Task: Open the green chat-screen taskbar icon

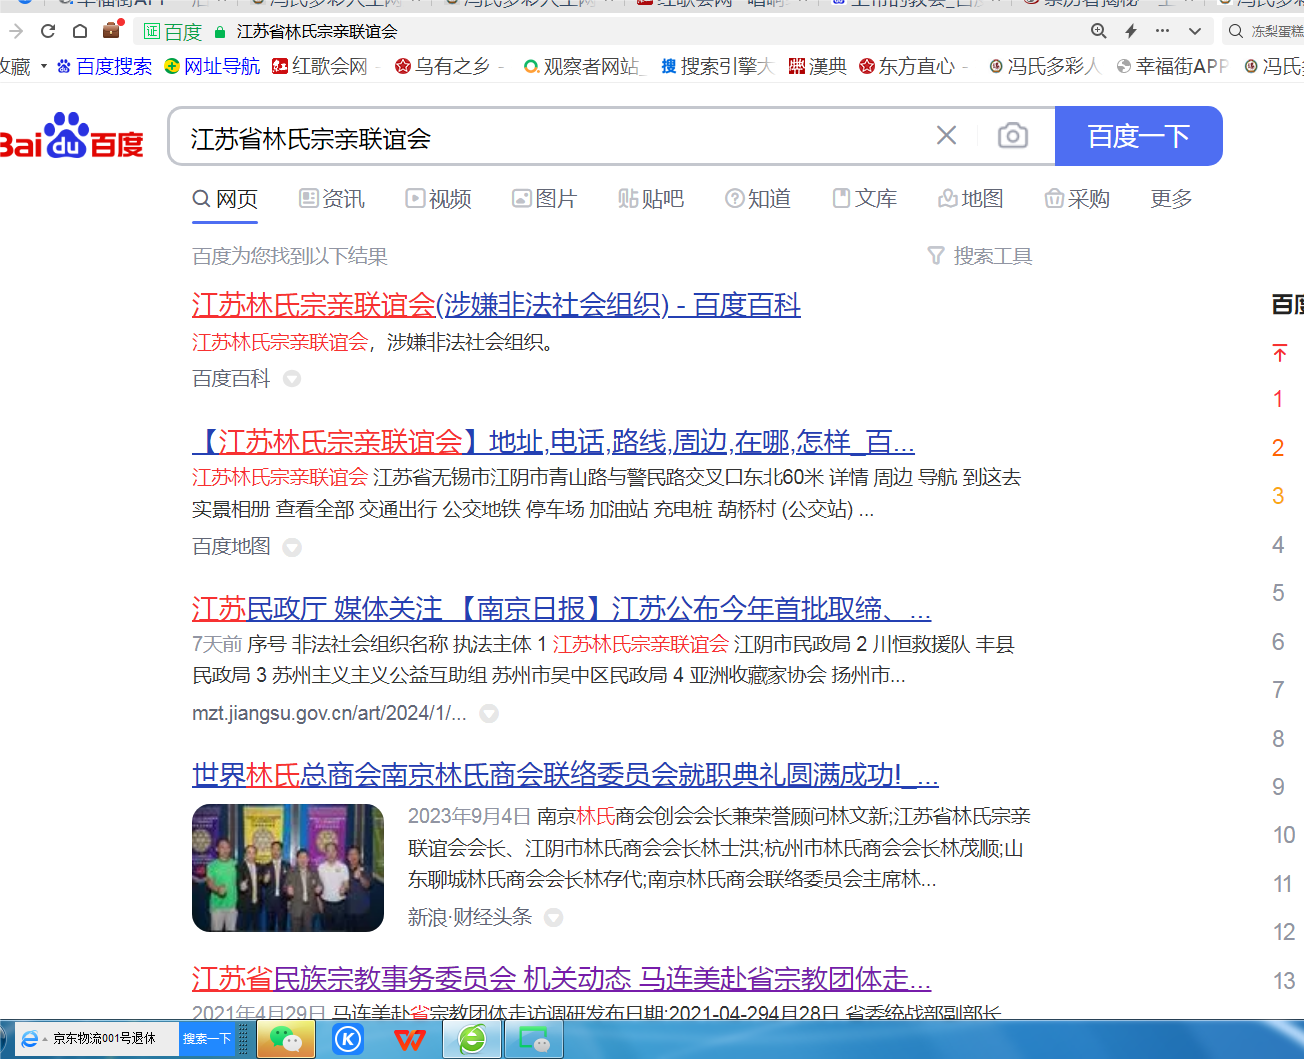Action: [534, 1040]
